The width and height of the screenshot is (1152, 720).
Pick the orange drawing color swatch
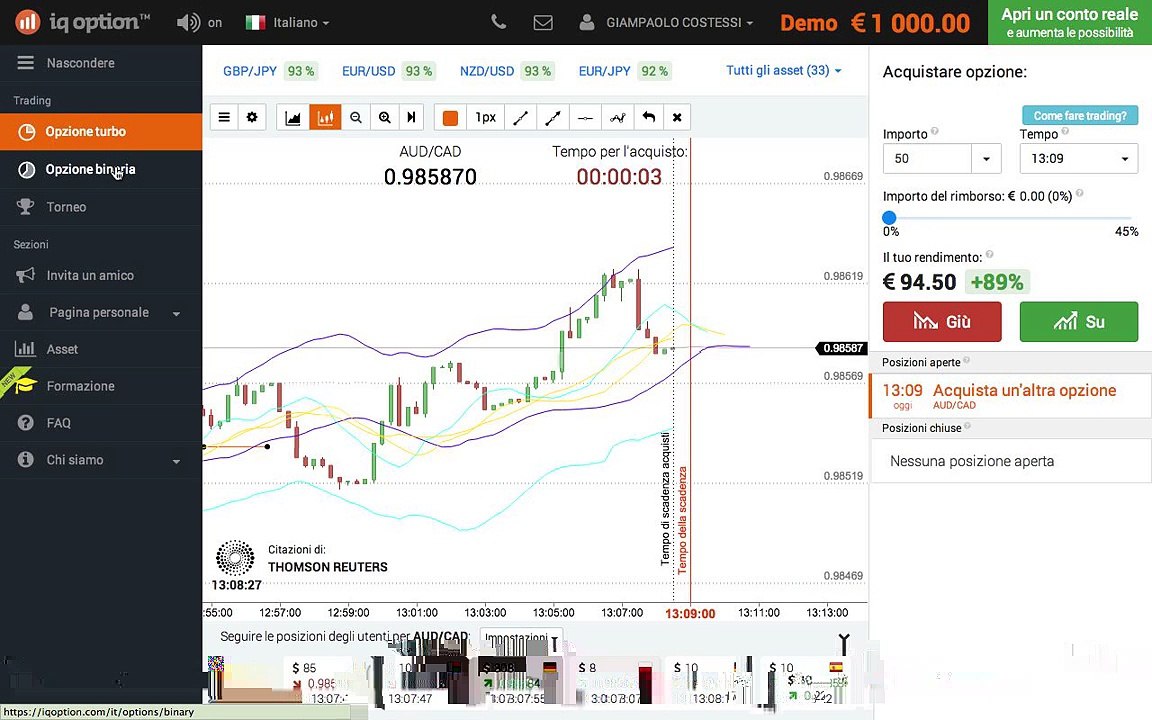point(450,118)
